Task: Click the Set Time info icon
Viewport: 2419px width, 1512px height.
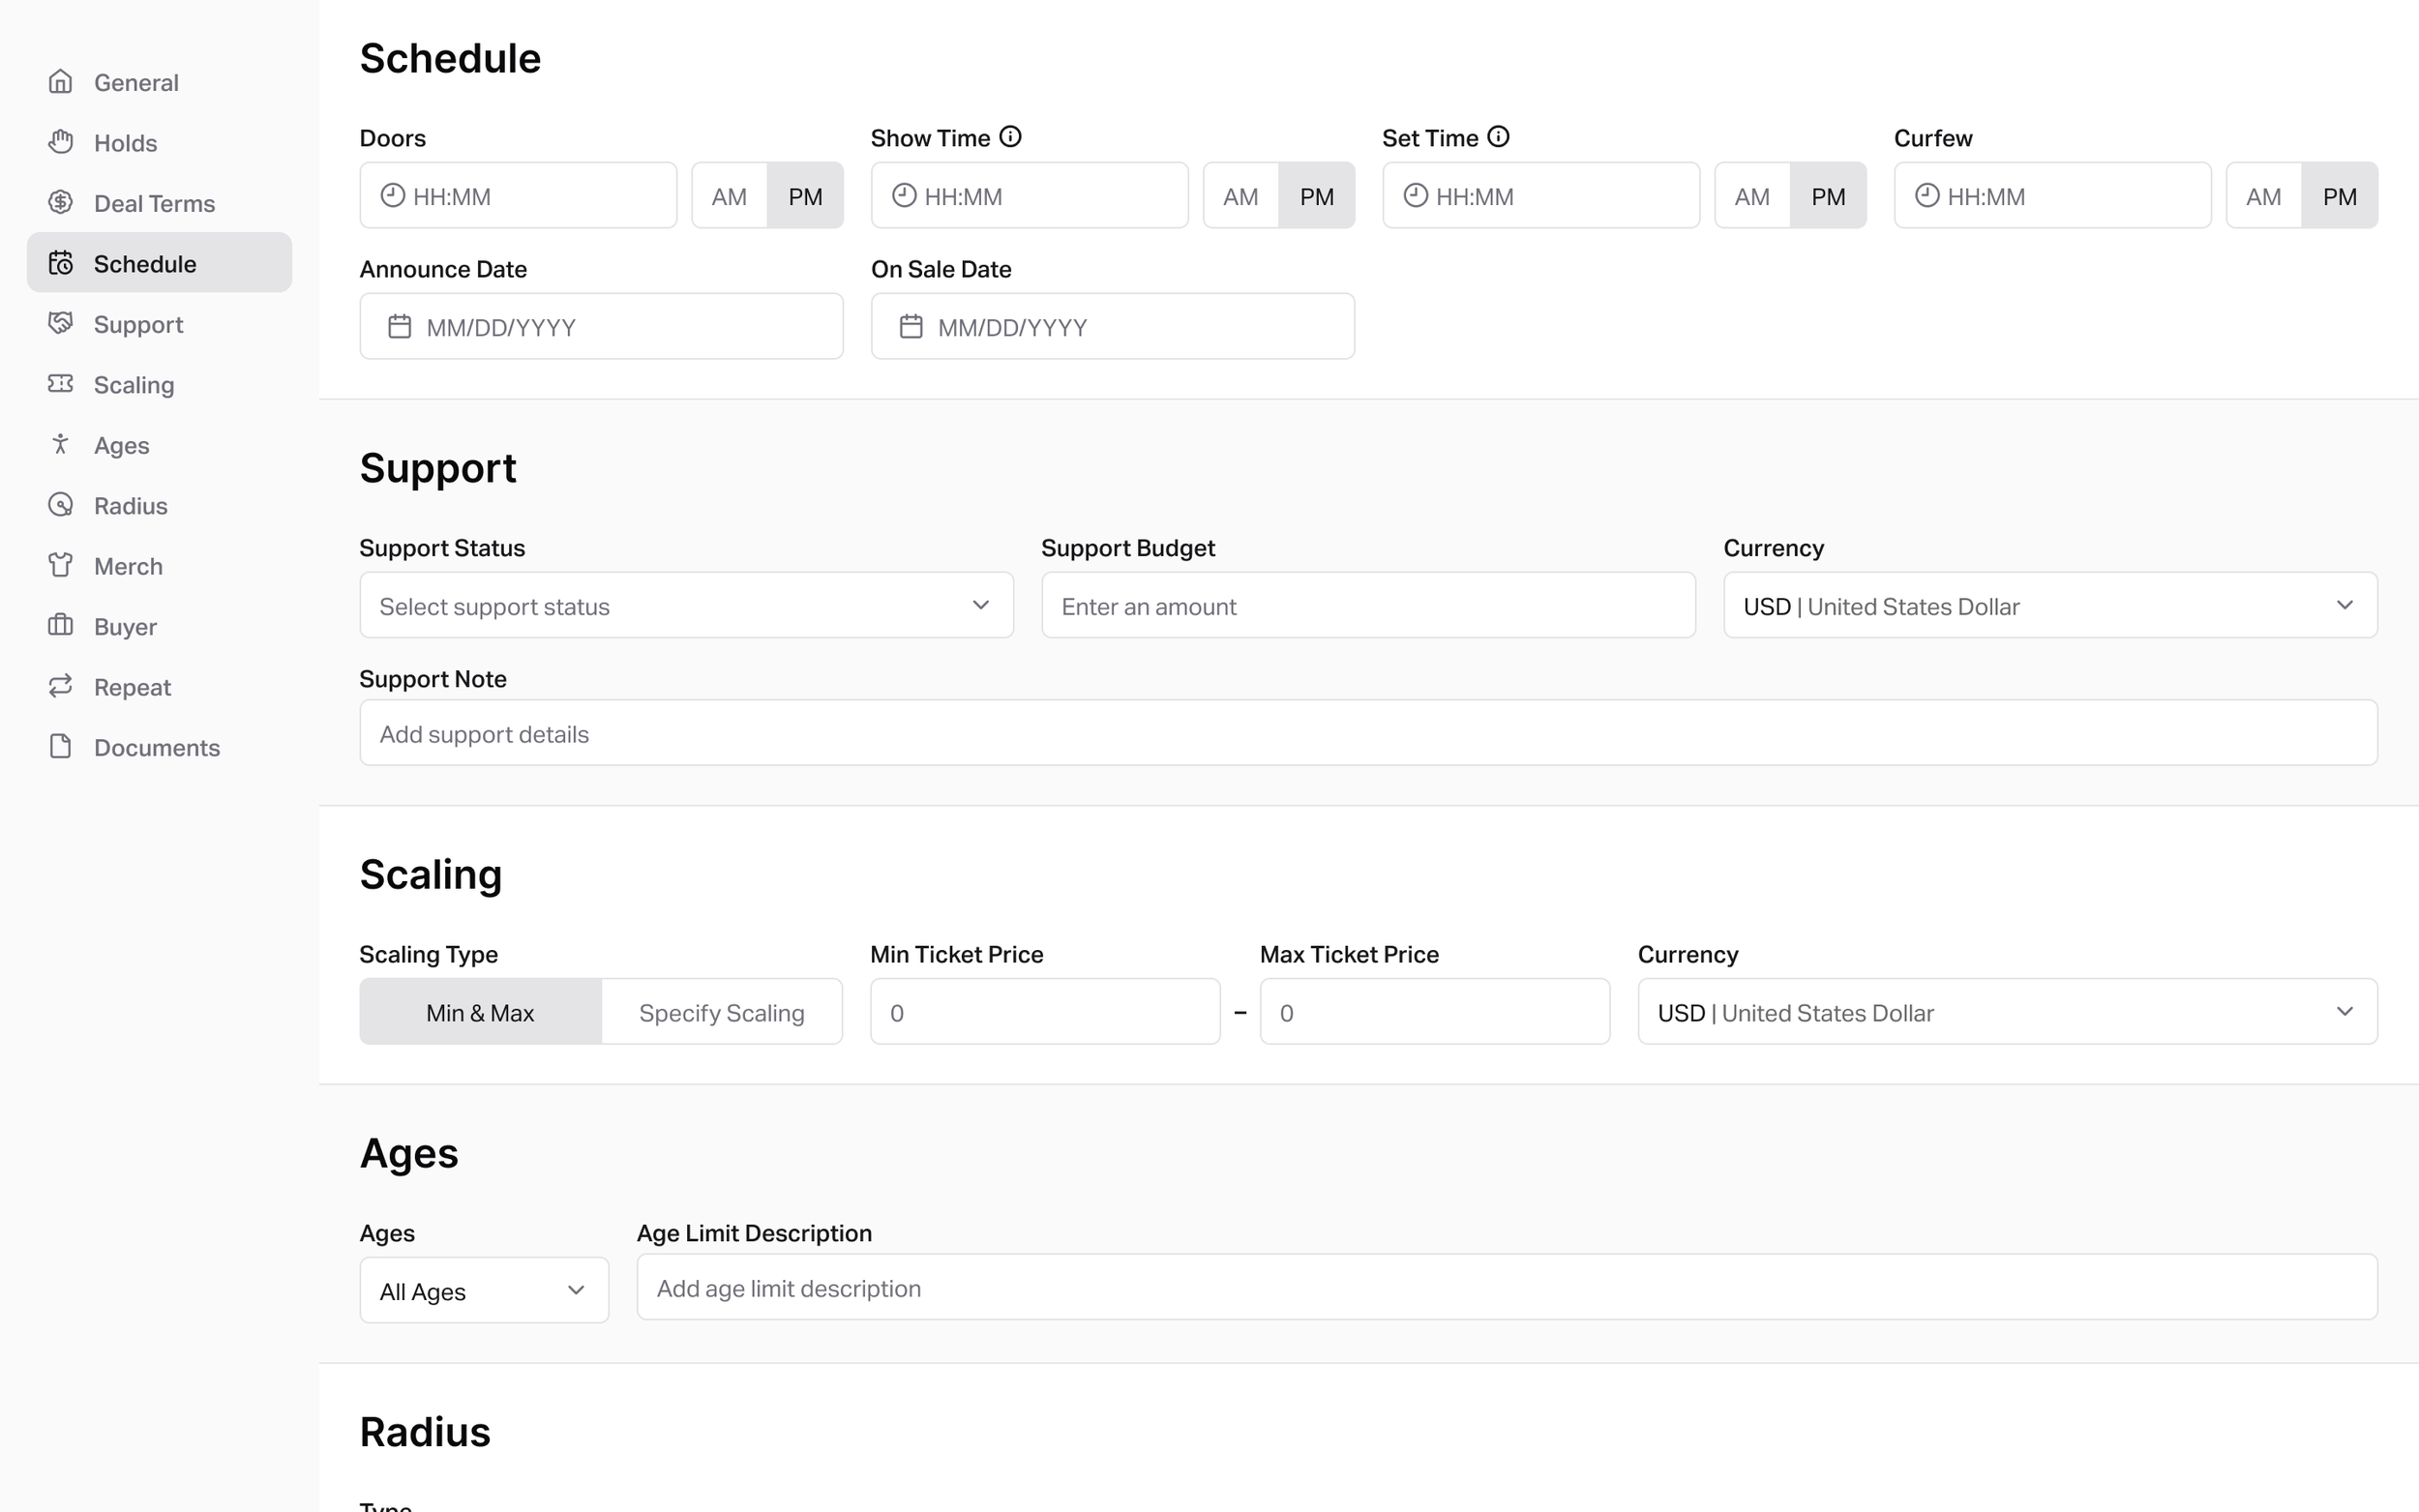Action: tap(1498, 136)
